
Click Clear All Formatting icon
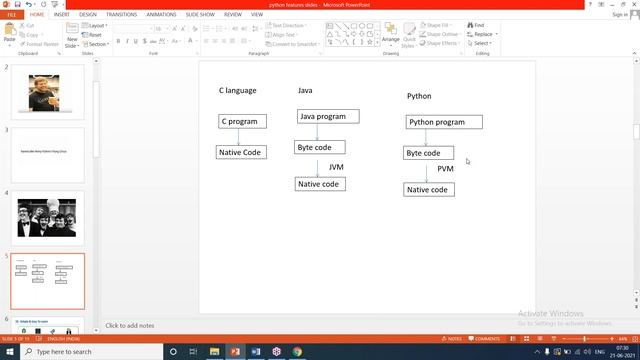point(195,29)
